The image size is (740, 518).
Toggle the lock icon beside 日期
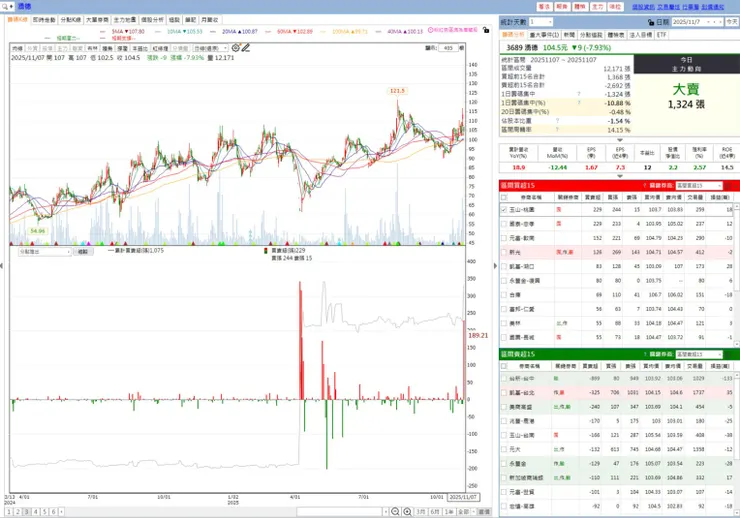pos(651,22)
